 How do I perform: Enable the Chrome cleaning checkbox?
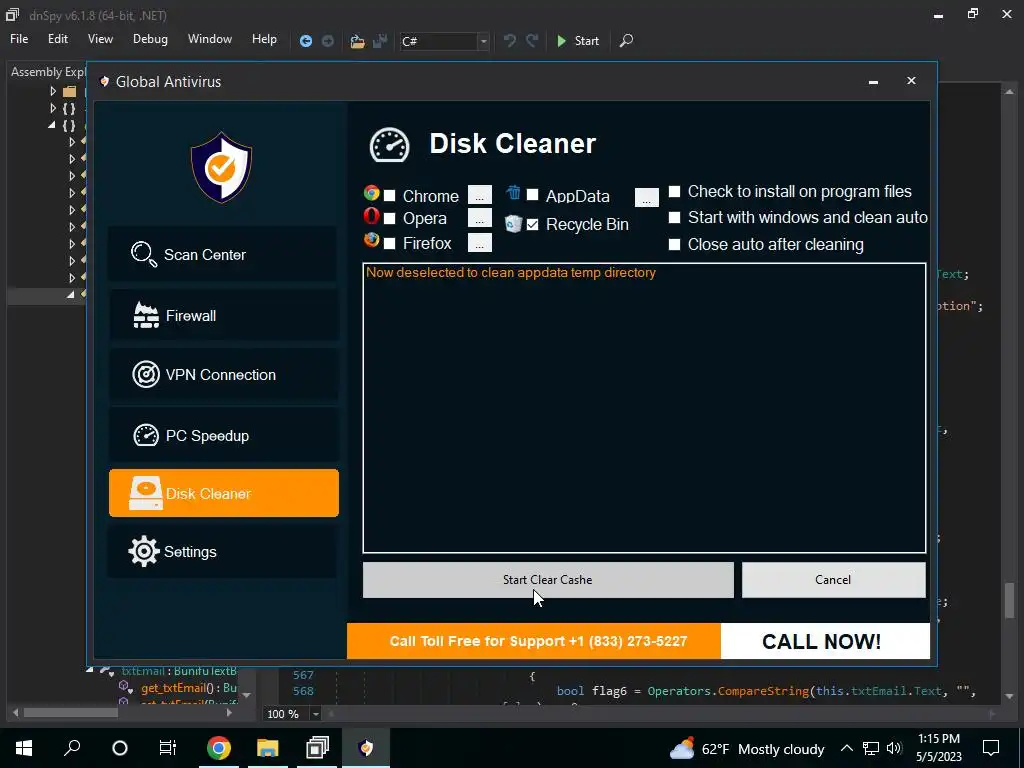tap(390, 196)
